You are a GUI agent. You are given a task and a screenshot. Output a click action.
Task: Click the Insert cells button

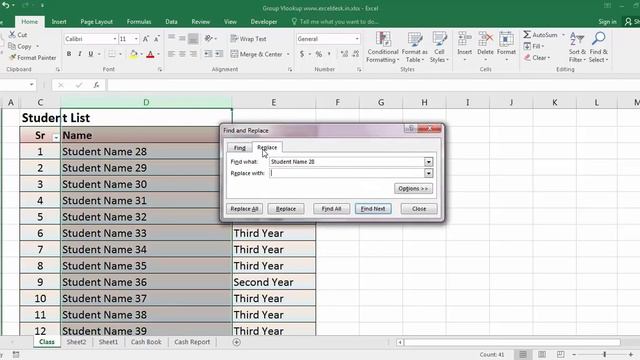(464, 47)
